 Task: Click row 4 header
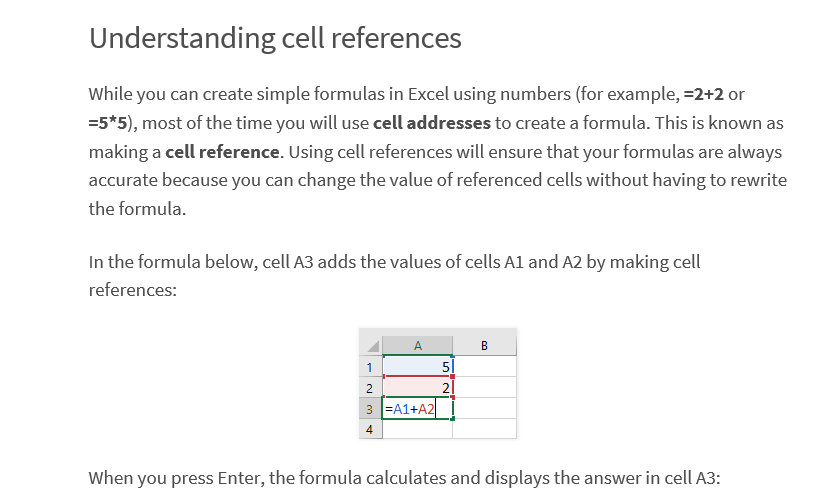click(370, 429)
